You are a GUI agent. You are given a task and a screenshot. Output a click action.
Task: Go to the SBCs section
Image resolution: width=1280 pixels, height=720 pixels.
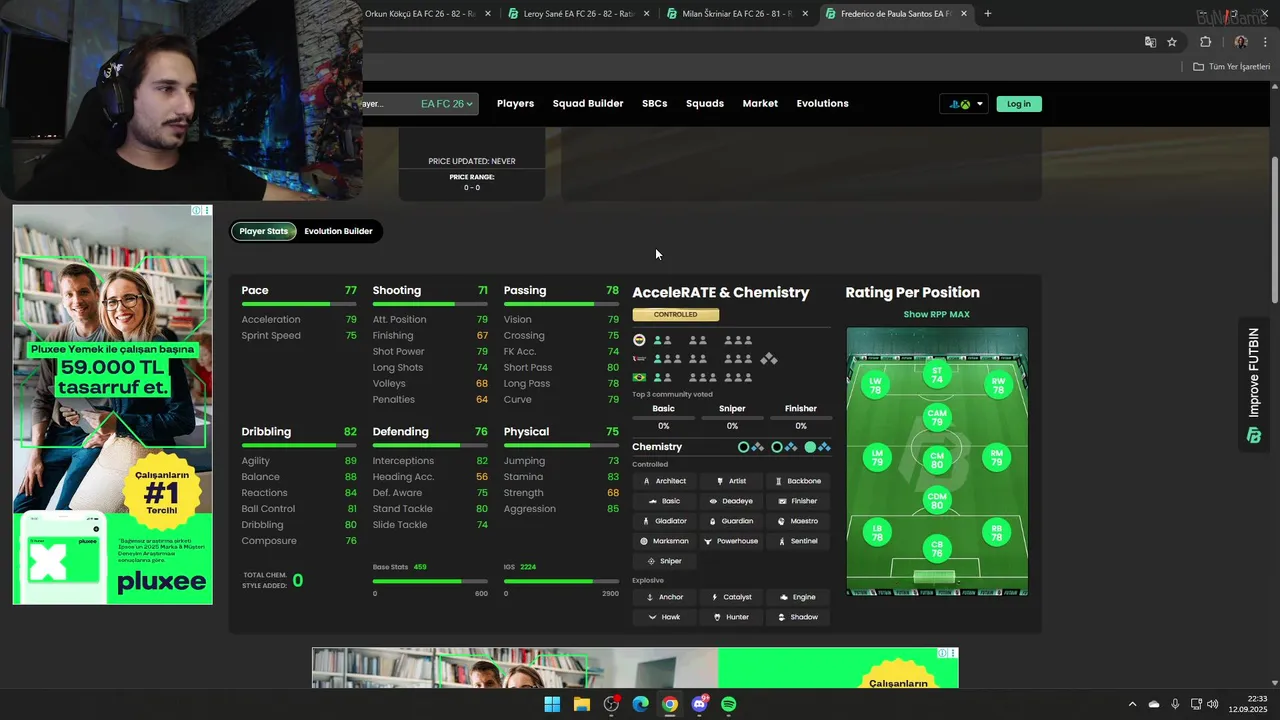coord(655,104)
